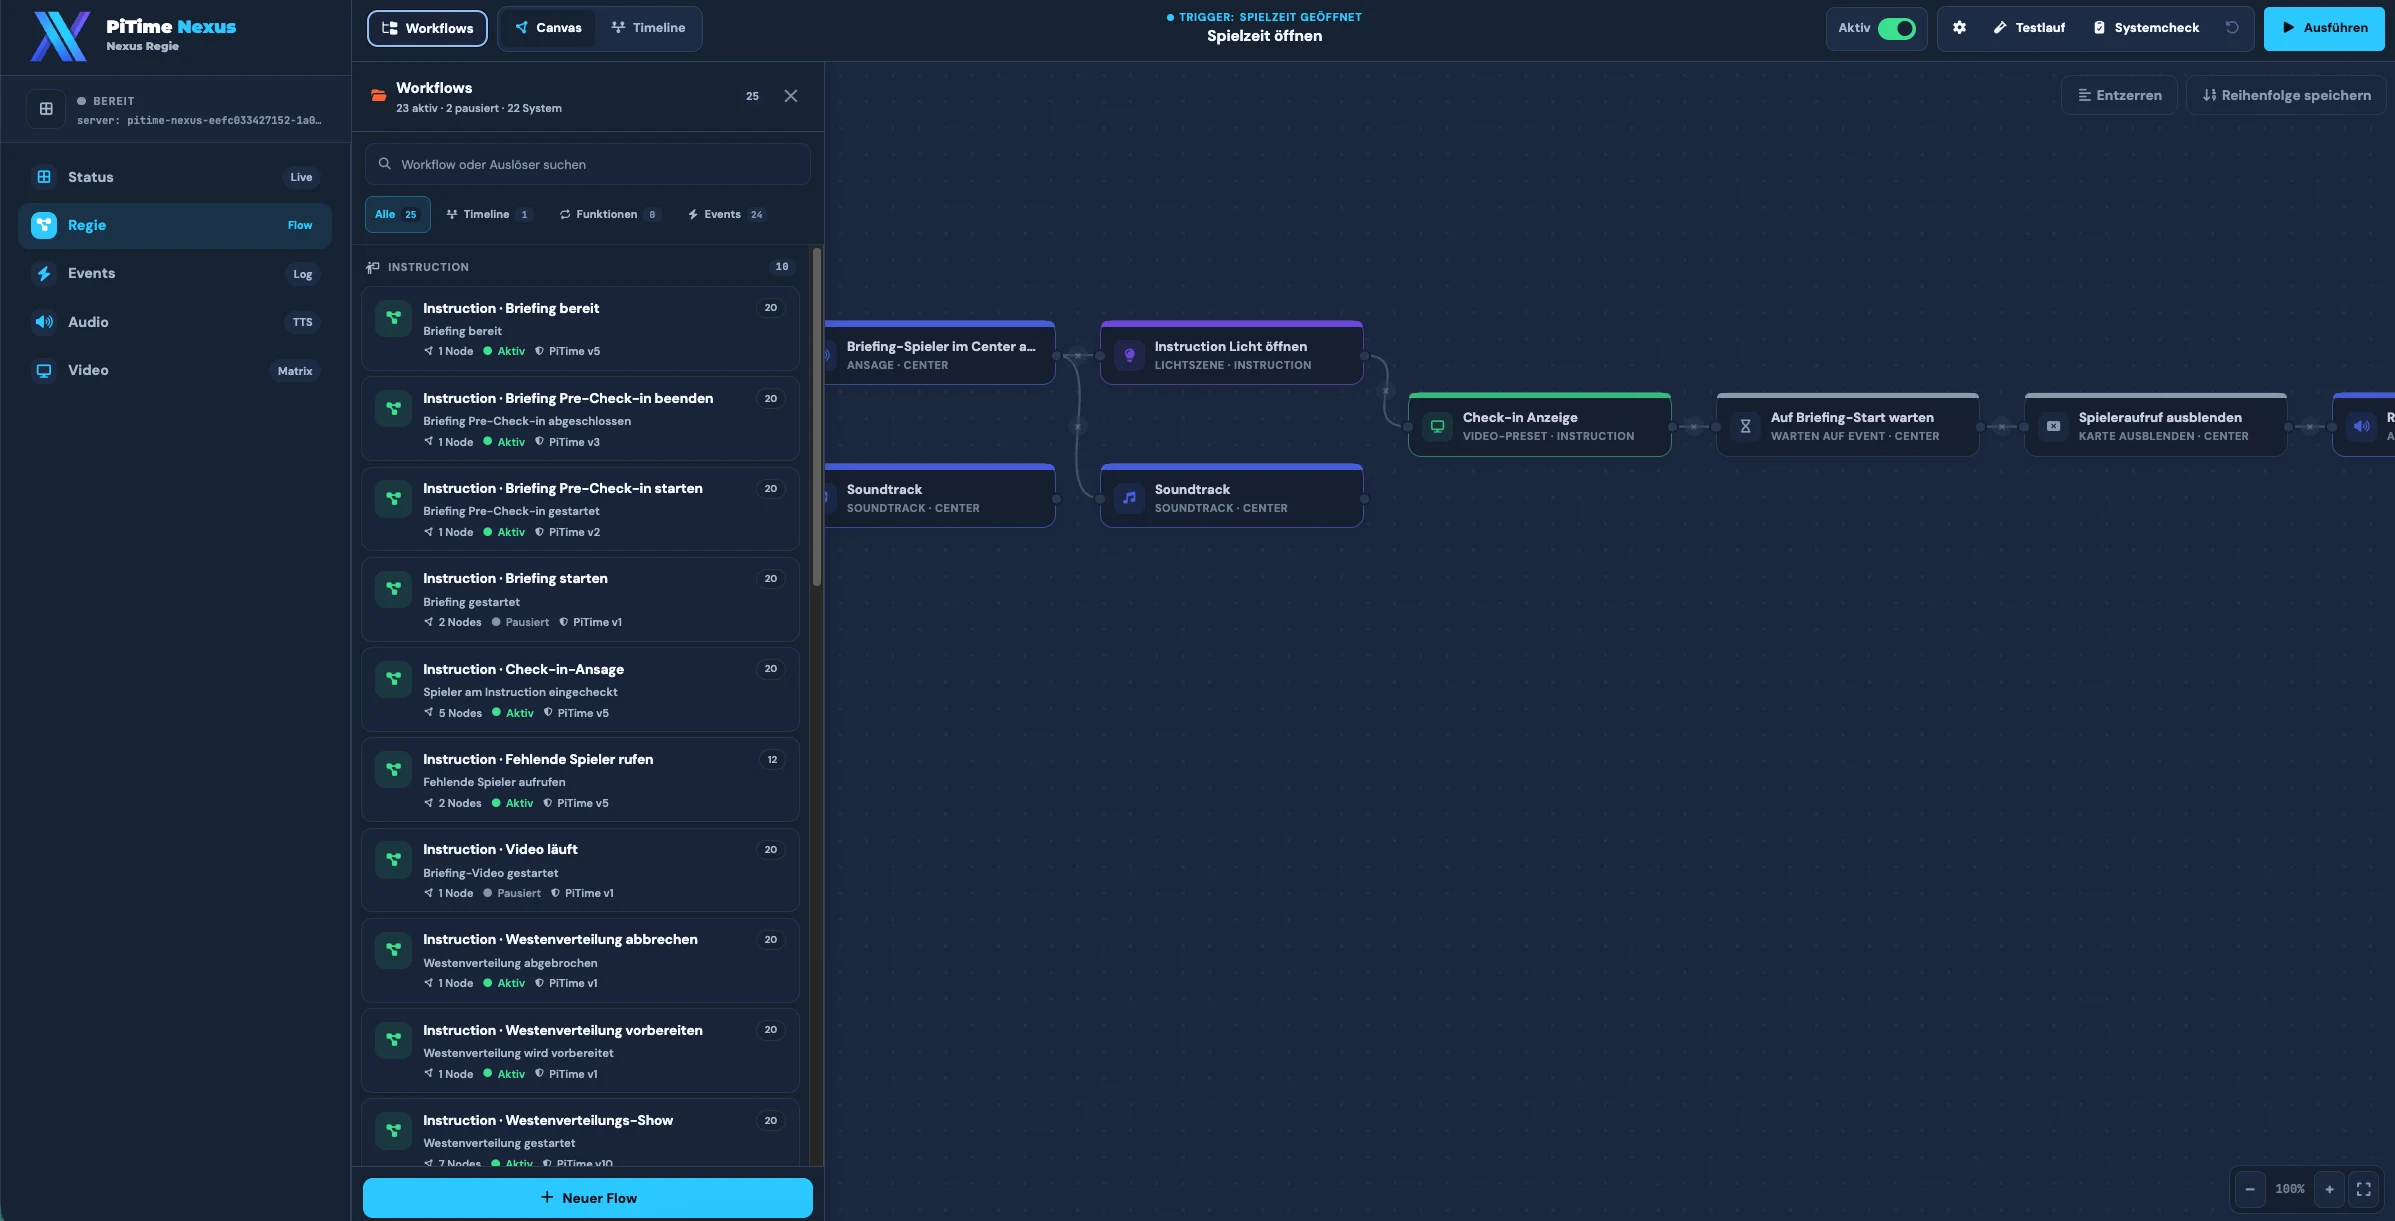Filter workflows by Events 24
This screenshot has width=2395, height=1221.
pyautogui.click(x=727, y=214)
